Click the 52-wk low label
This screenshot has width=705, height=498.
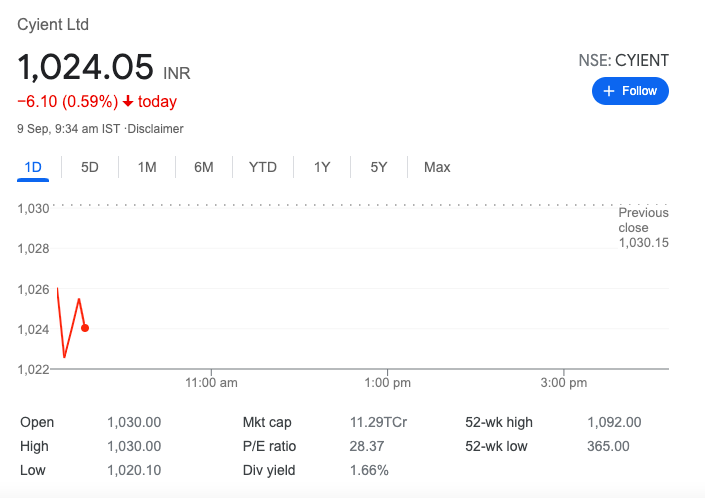(x=496, y=446)
